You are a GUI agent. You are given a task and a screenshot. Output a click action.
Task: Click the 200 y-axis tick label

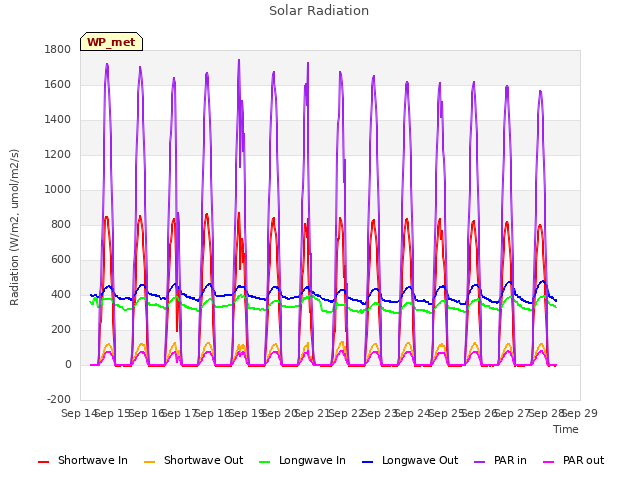tap(61, 330)
